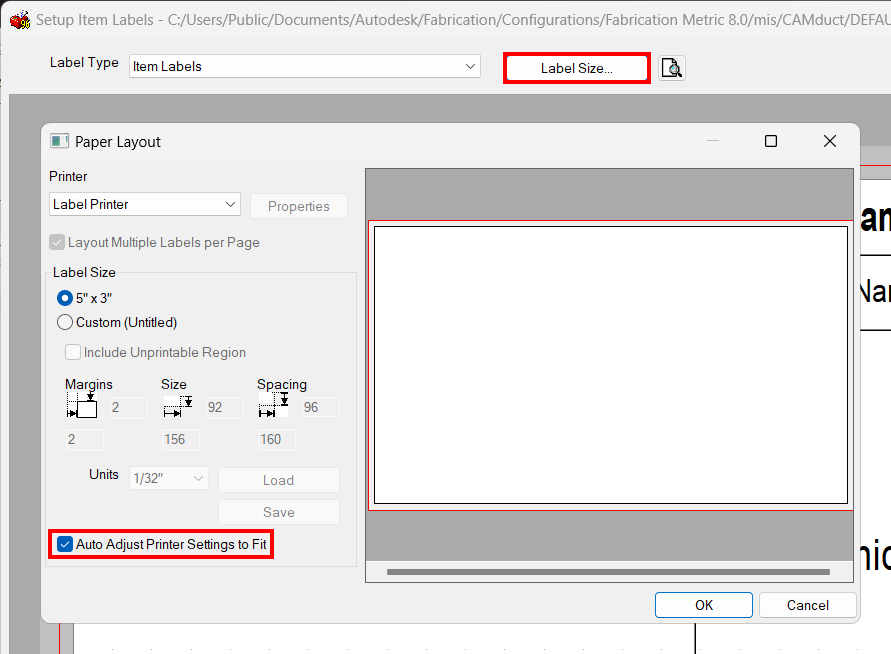891x654 pixels.
Task: Click the Spacing dimension diagram icon
Action: (x=274, y=406)
